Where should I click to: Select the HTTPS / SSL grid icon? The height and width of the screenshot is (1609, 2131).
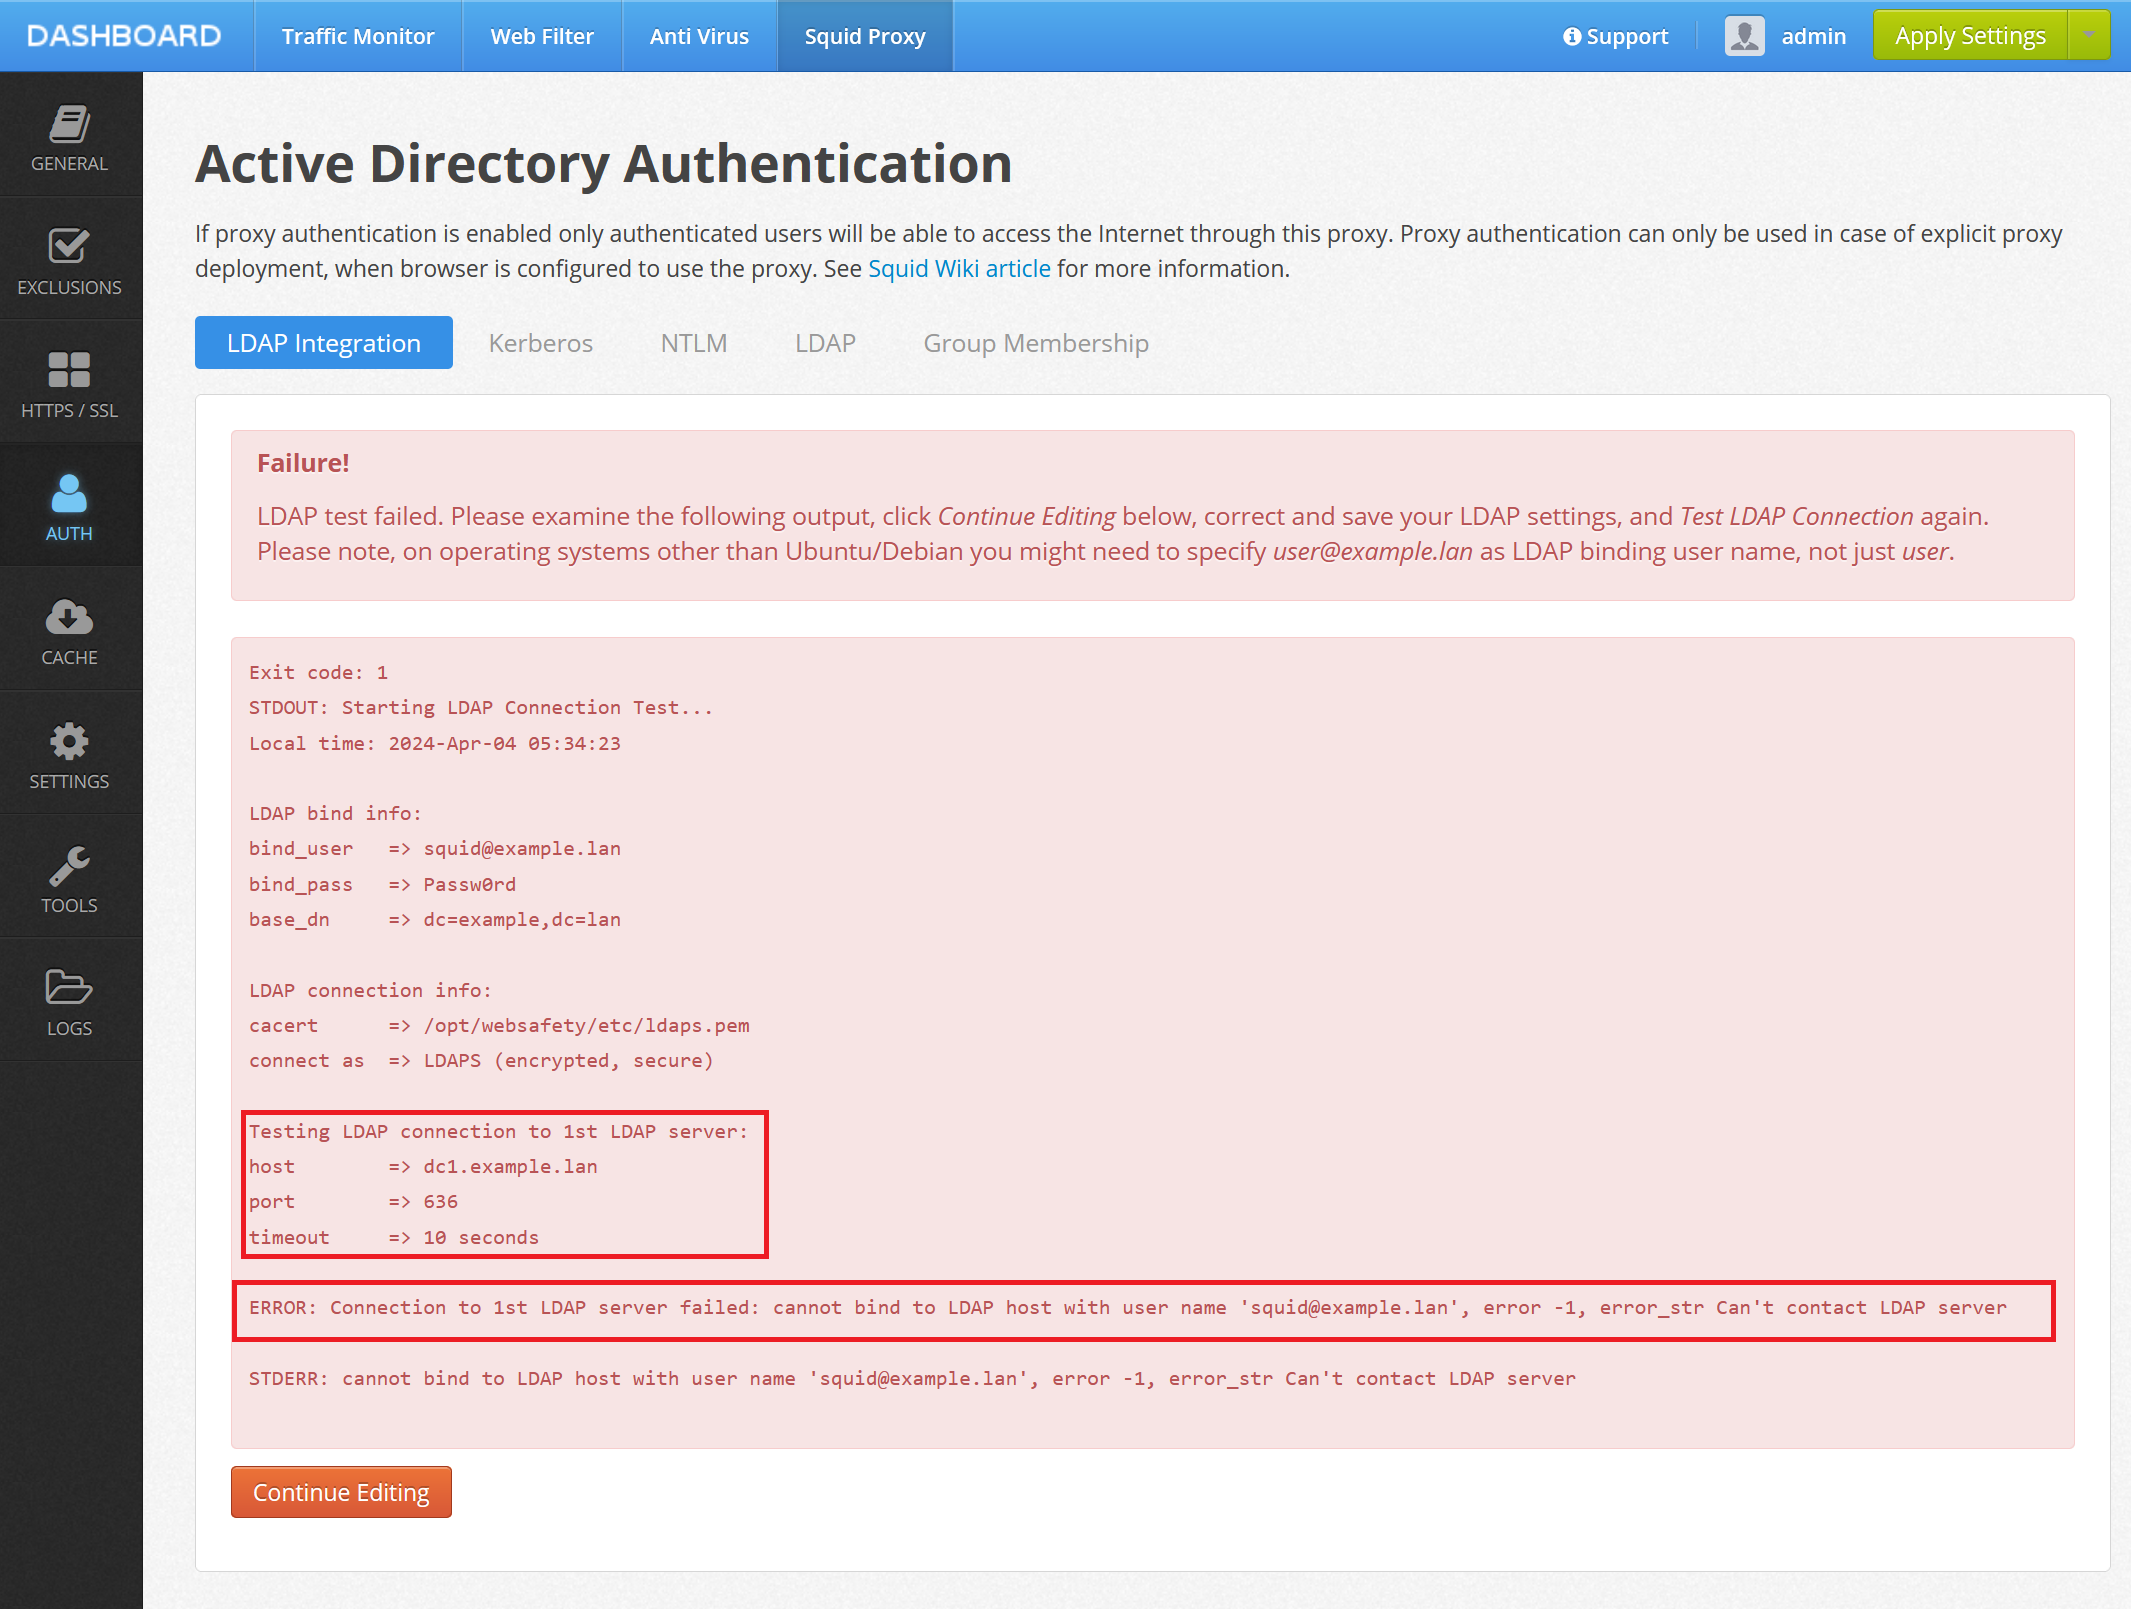pyautogui.click(x=69, y=370)
